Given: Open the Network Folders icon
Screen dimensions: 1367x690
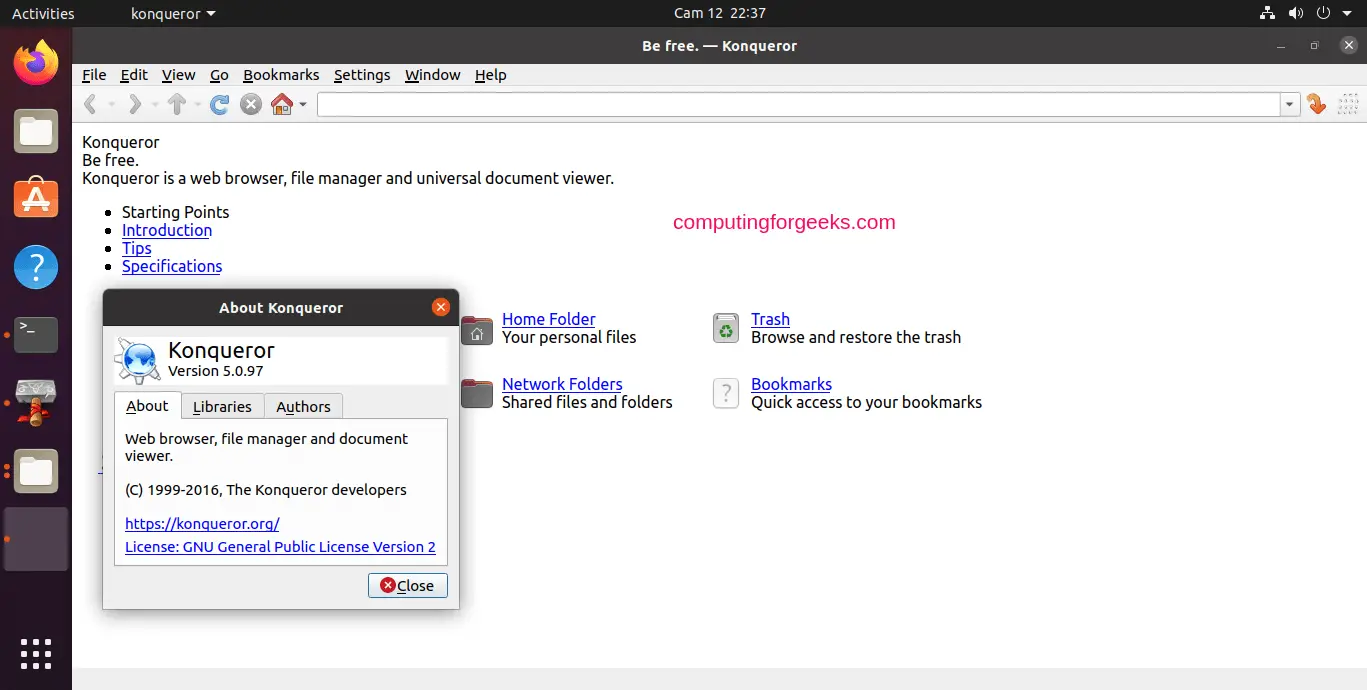Looking at the screenshot, I should pos(477,393).
